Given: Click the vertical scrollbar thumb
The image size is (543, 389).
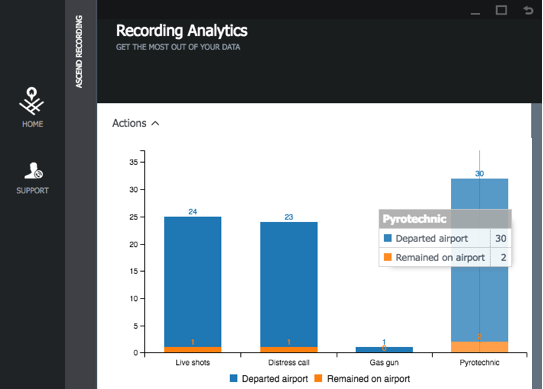Looking at the screenshot, I should point(536,121).
